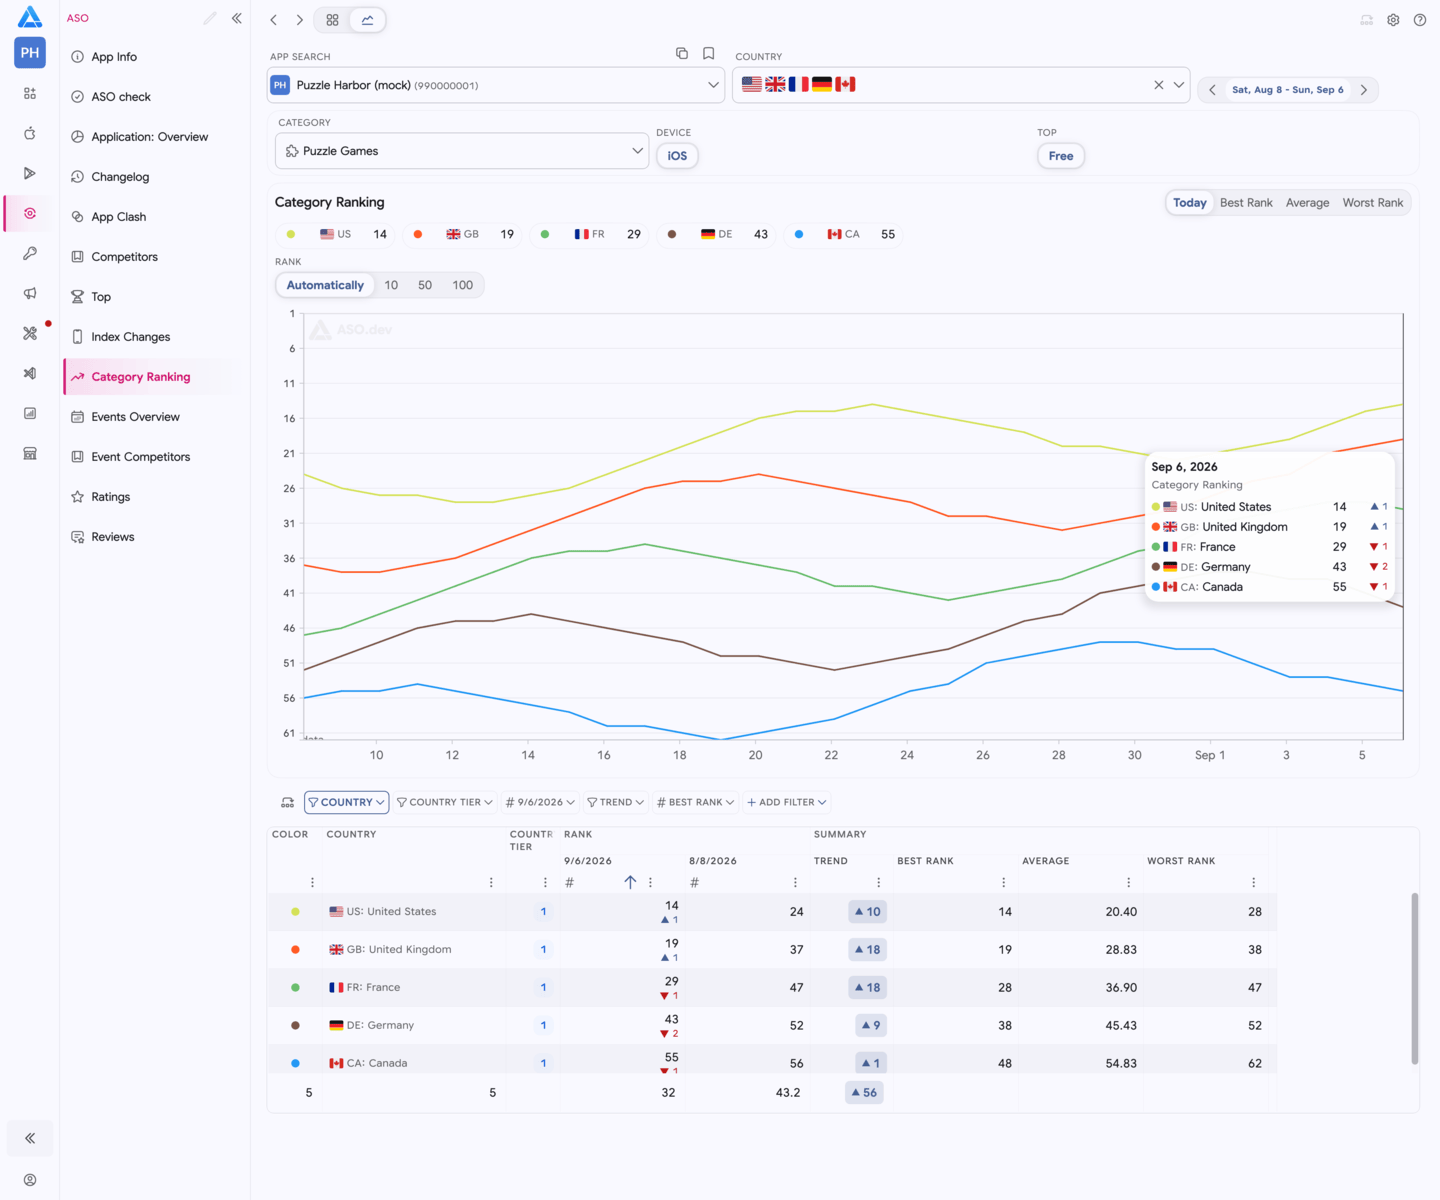The height and width of the screenshot is (1200, 1440).
Task: Open the BEST RANK filter dropdown
Action: [x=695, y=802]
